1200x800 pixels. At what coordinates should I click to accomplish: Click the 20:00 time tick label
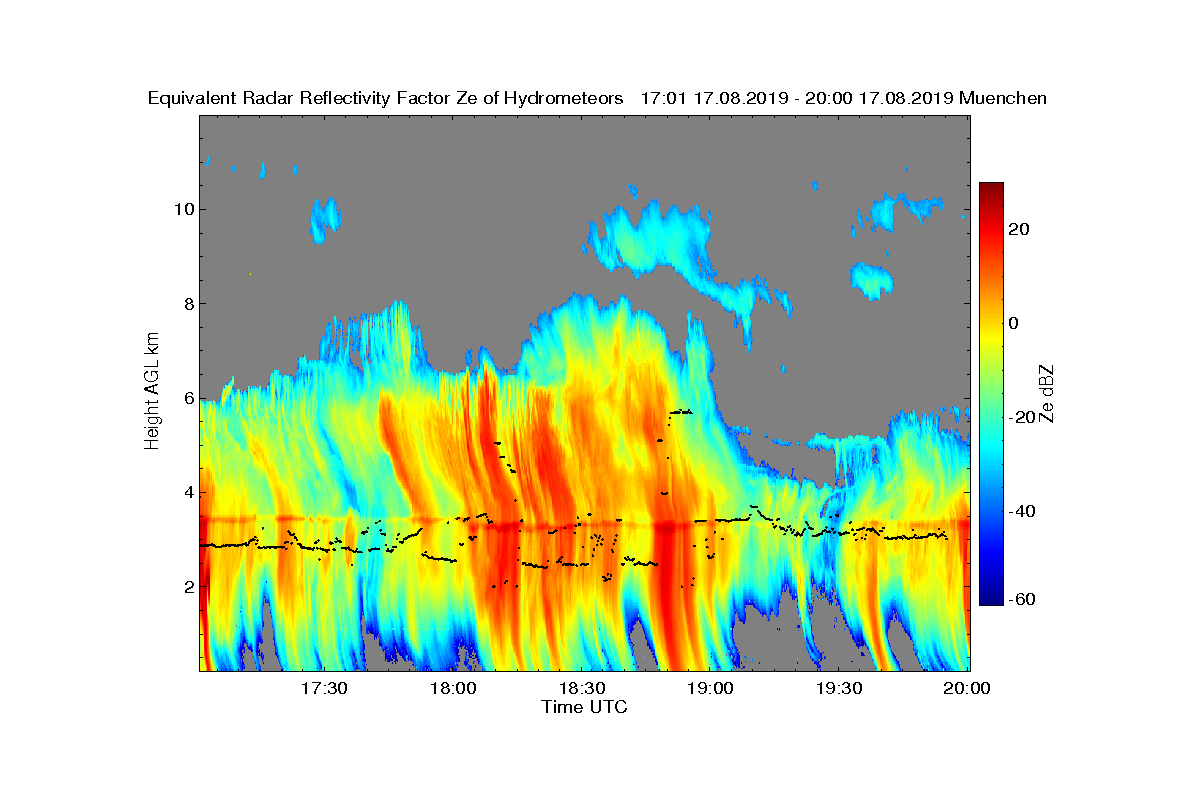967,688
